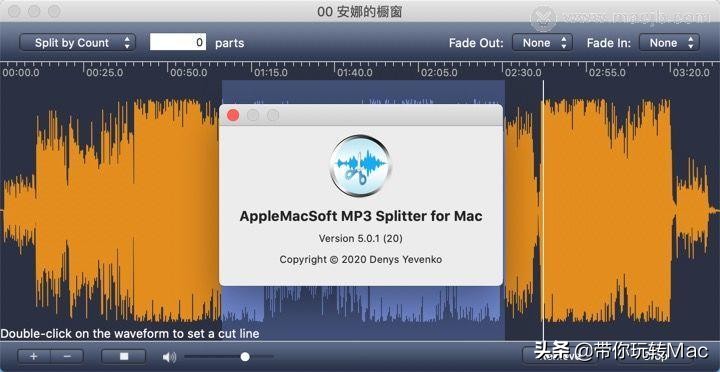
Task: Click the 'parts' label
Action: (230, 44)
